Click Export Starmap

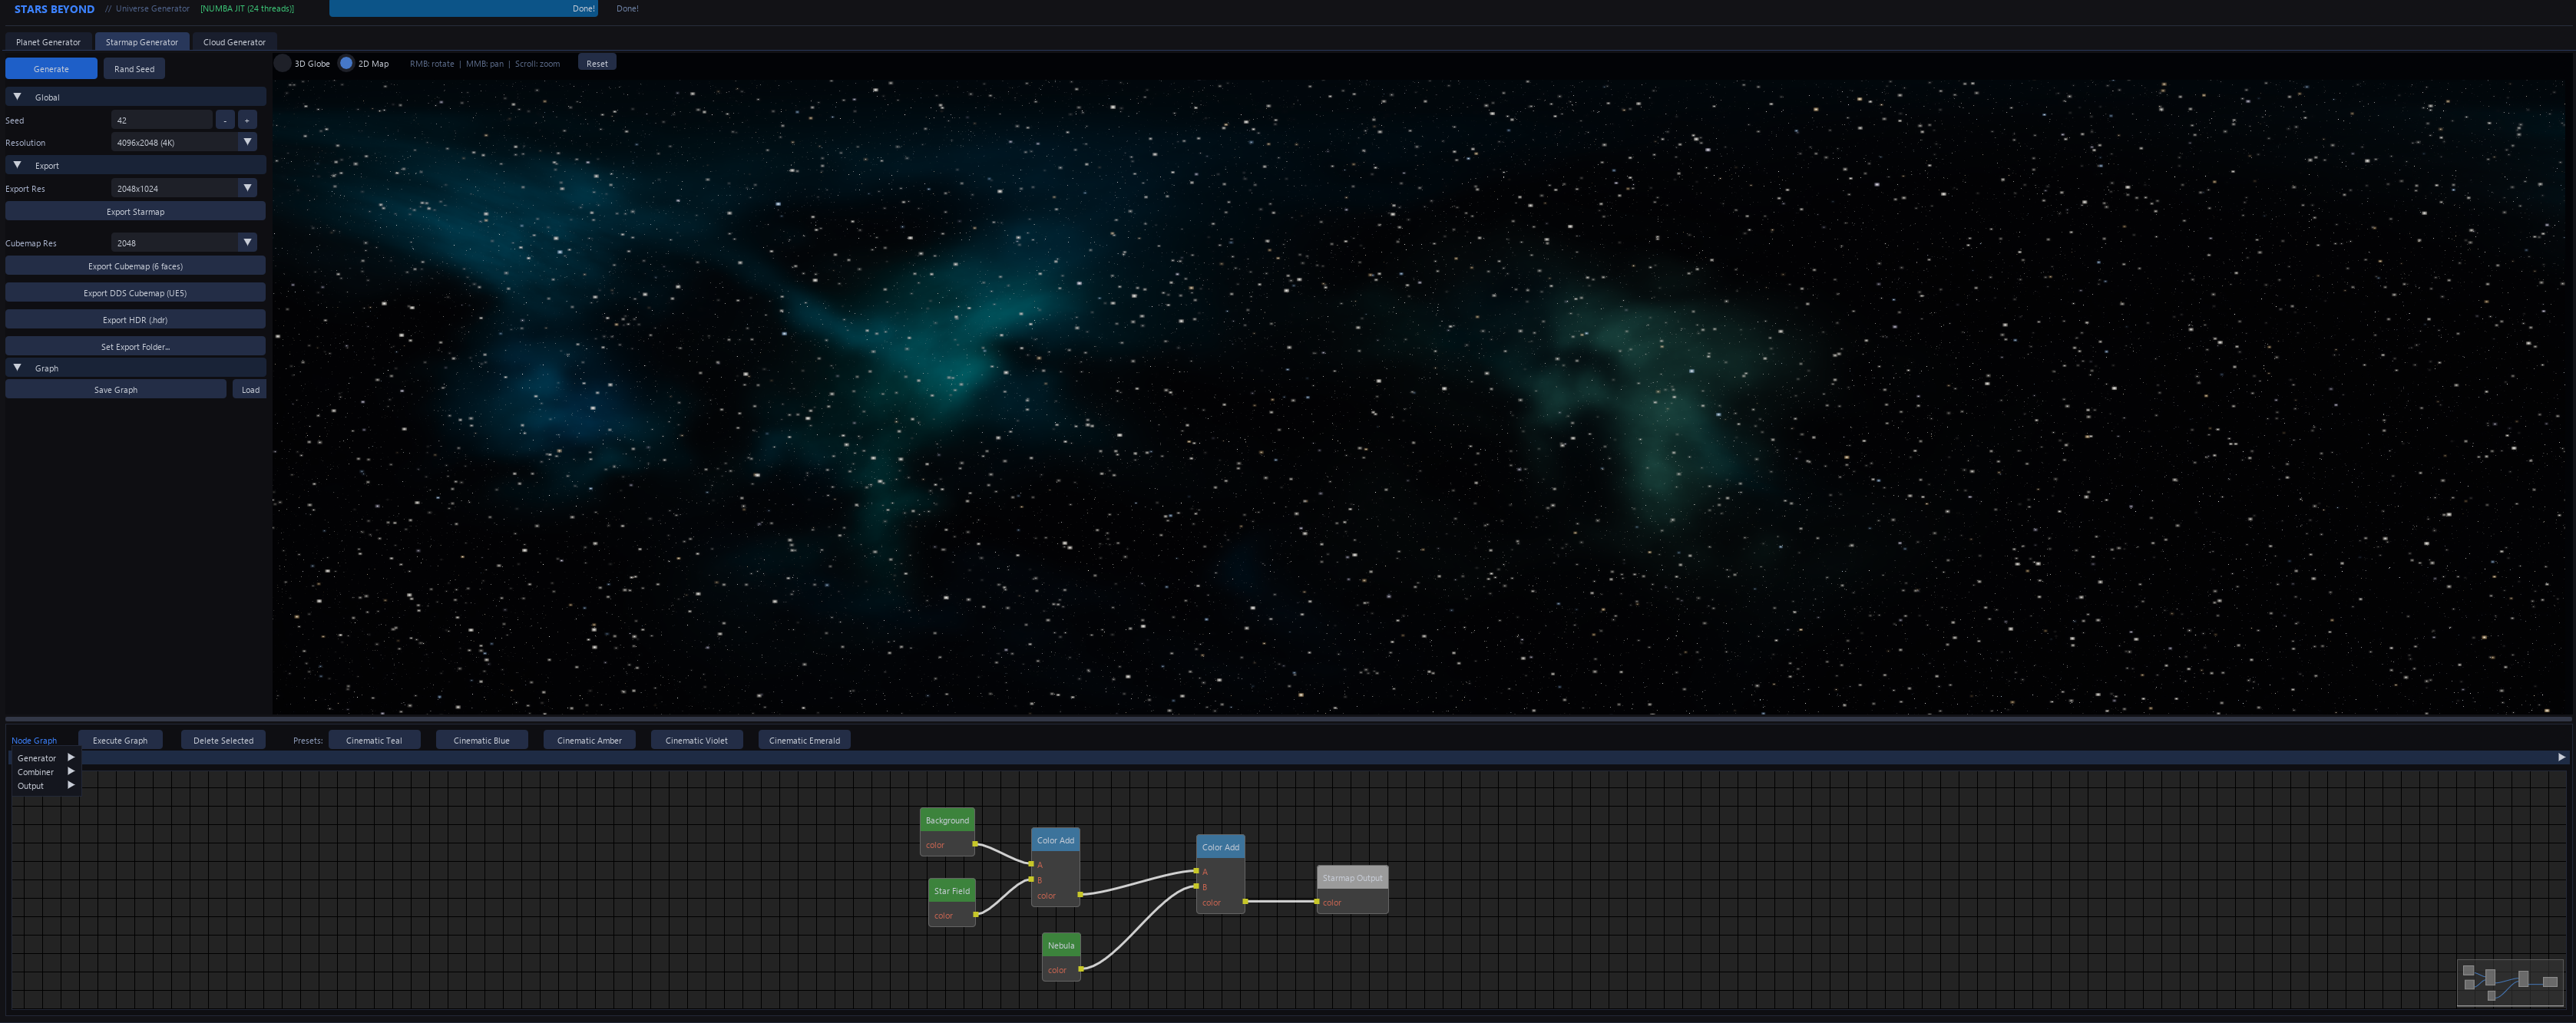point(135,211)
